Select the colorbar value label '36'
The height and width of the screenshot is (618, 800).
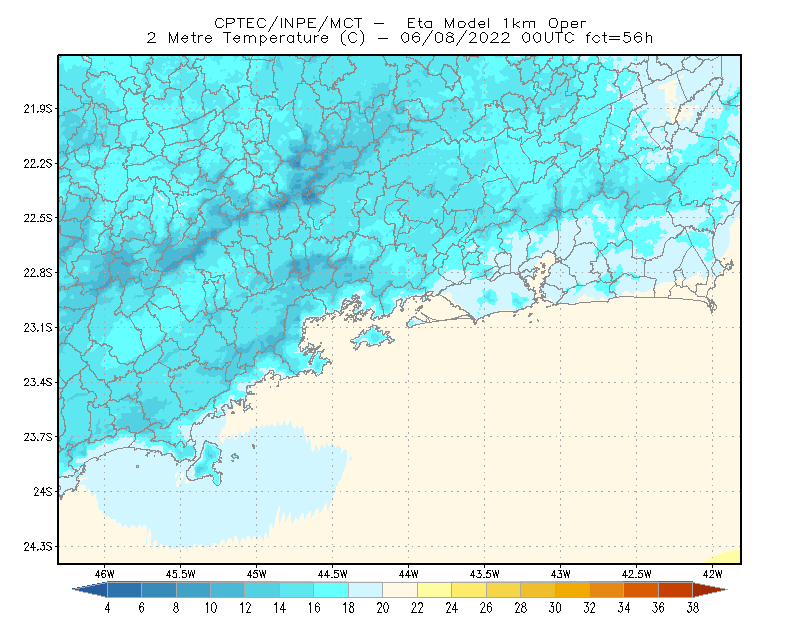click(658, 608)
